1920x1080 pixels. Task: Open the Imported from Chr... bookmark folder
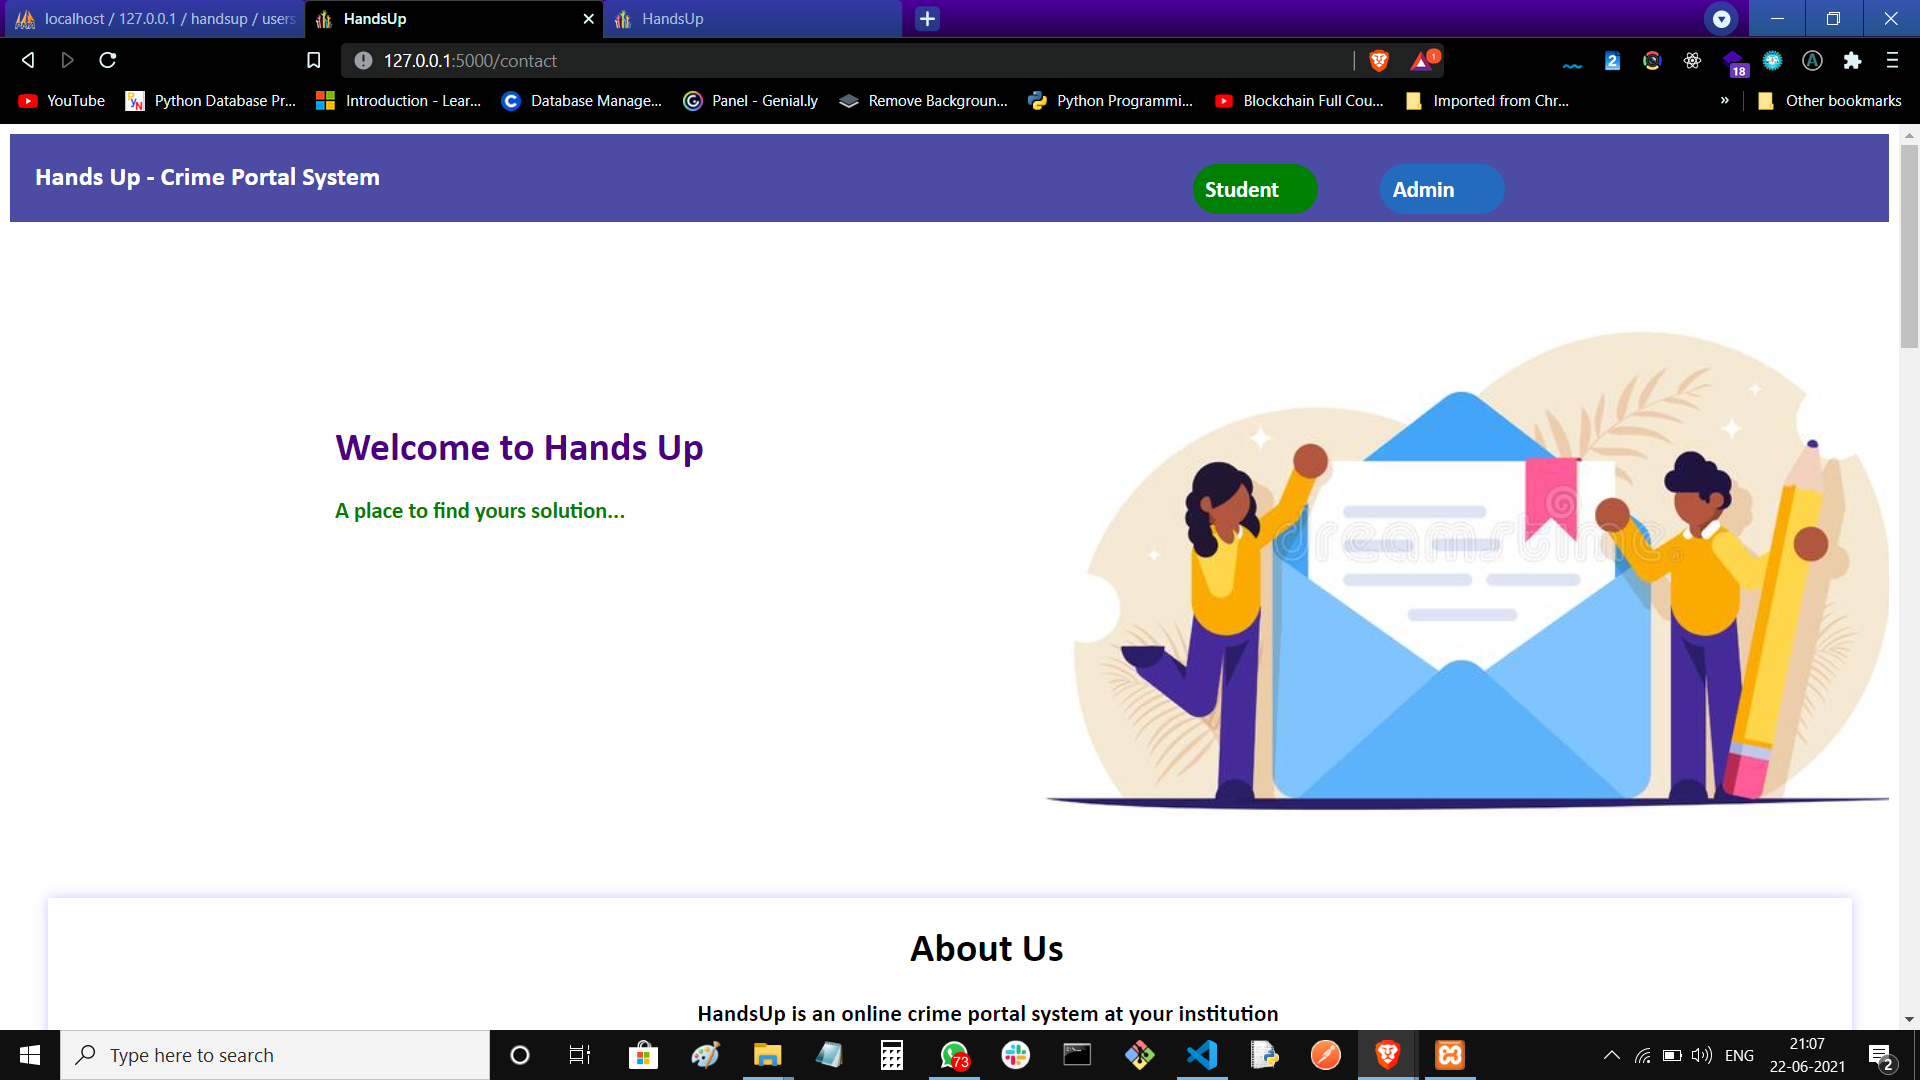[1487, 101]
